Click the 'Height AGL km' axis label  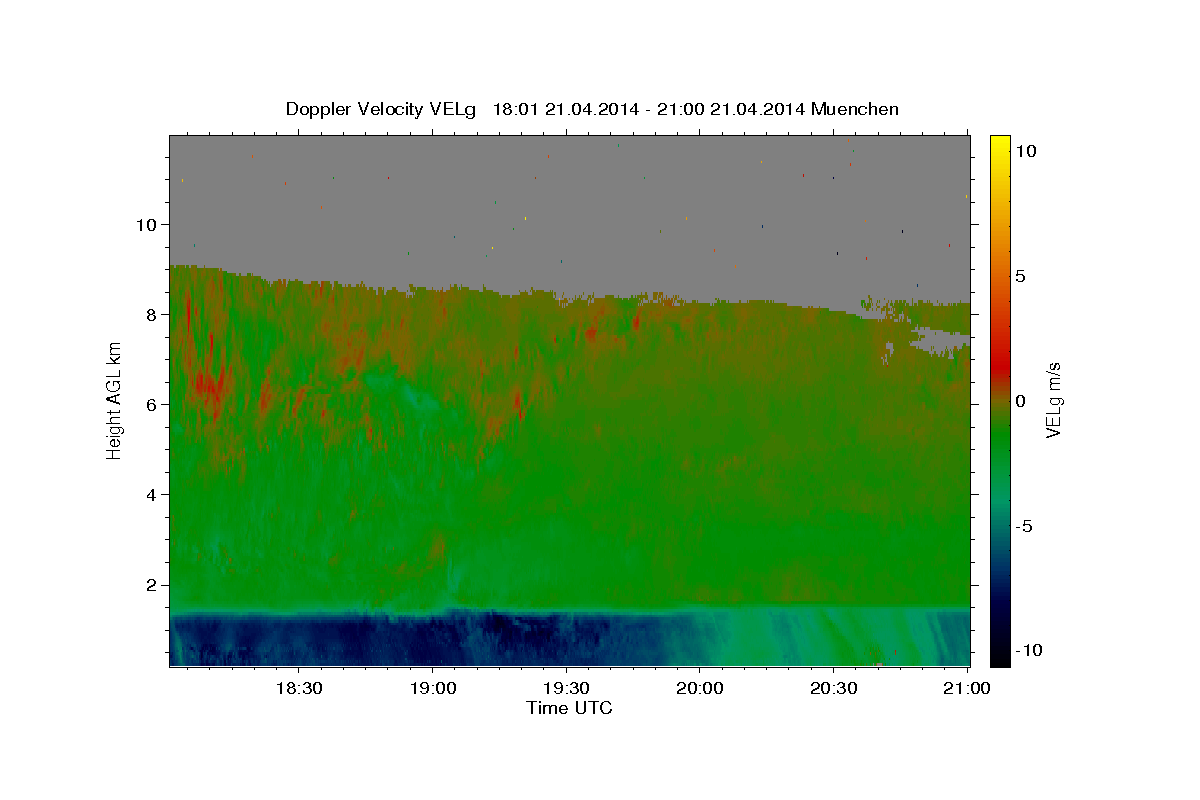(115, 400)
